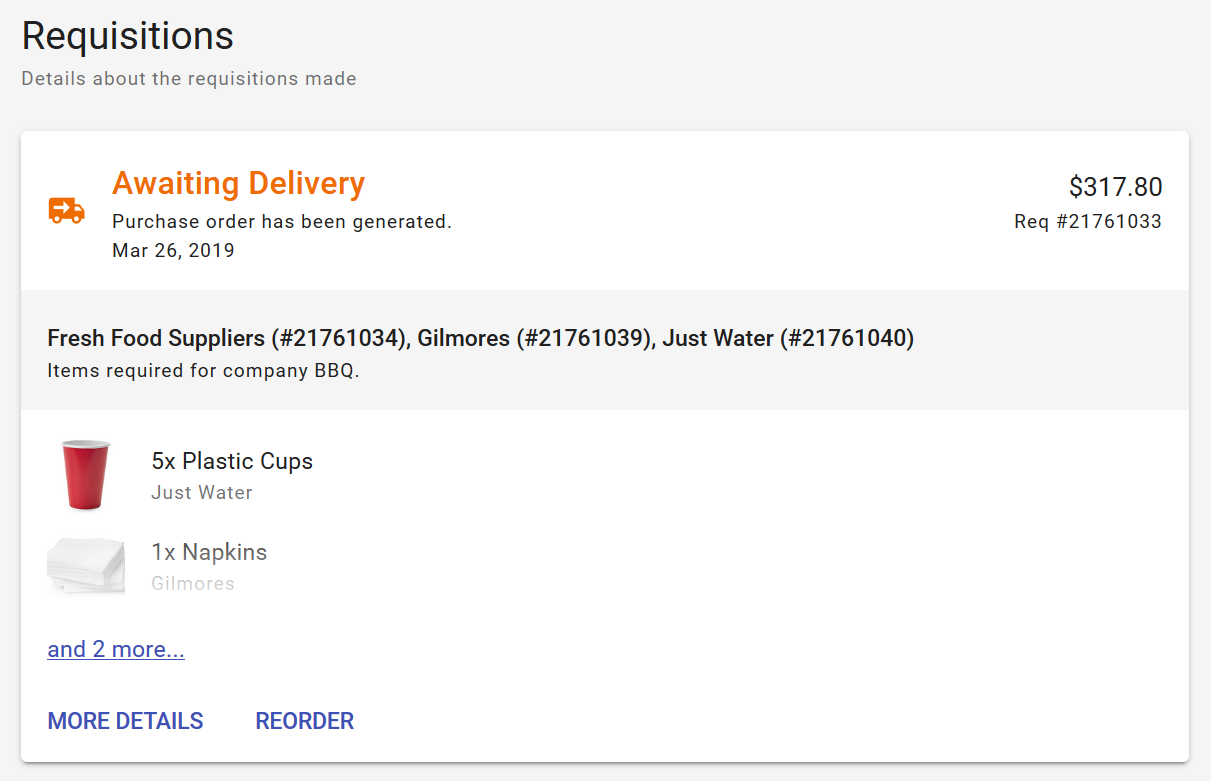Viewport: 1211px width, 781px height.
Task: Click "Details about the requisitions made" subtitle
Action: tap(189, 78)
